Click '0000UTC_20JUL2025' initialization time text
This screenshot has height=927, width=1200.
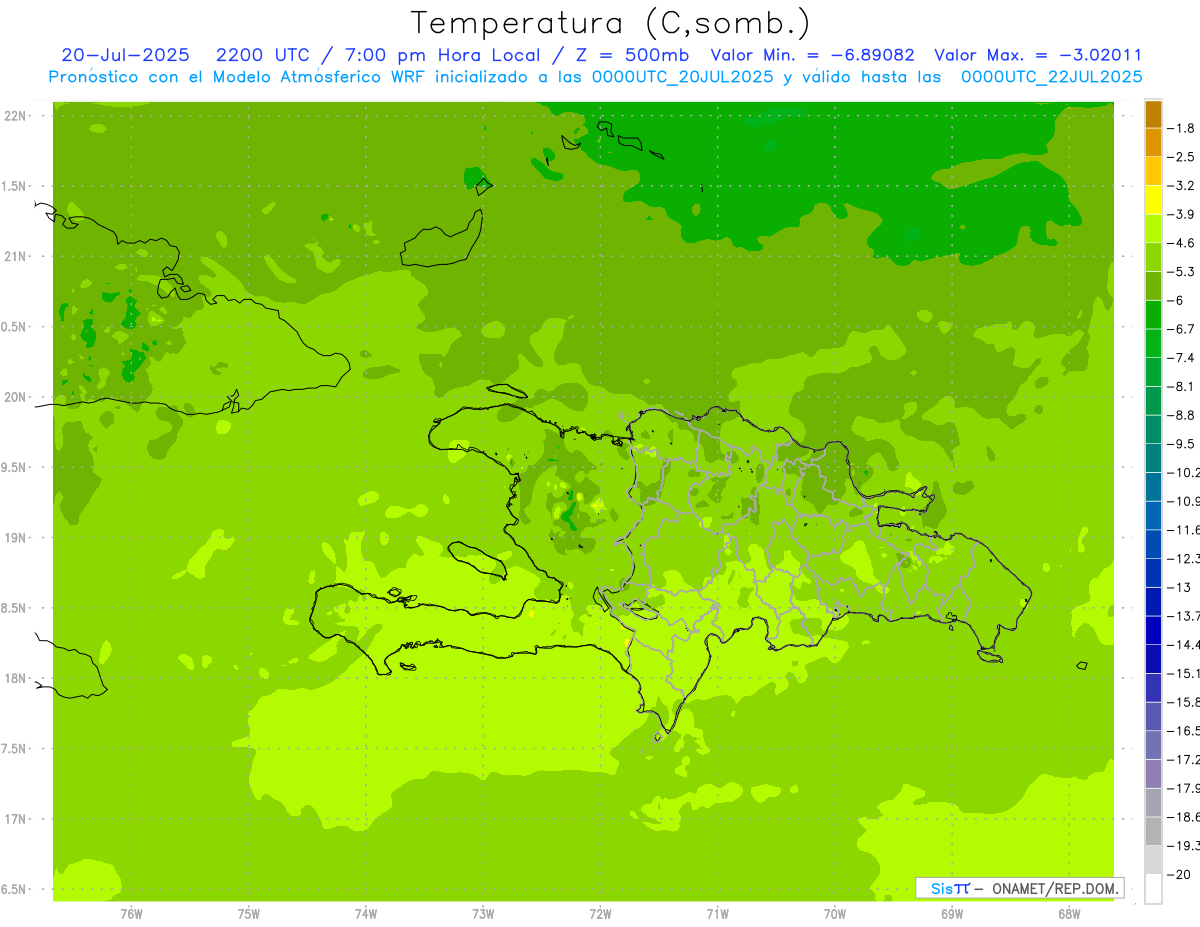(683, 77)
